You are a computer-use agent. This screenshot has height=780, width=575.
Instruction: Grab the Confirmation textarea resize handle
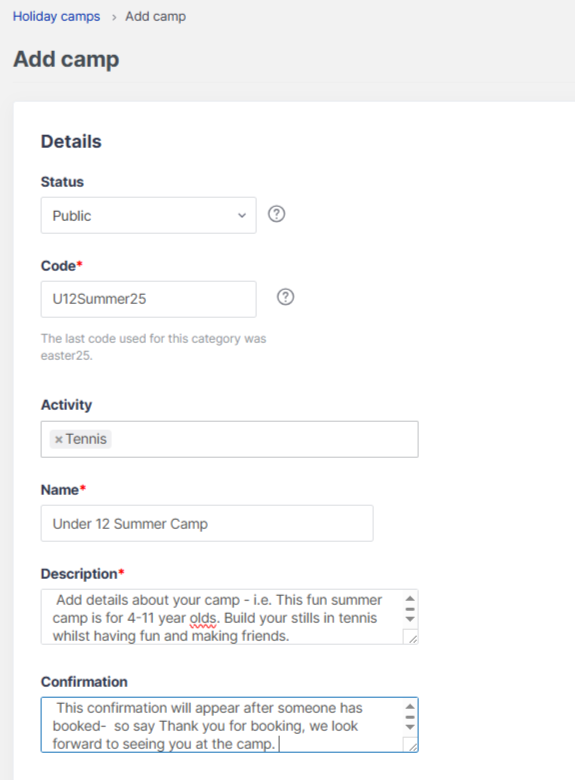[x=411, y=745]
